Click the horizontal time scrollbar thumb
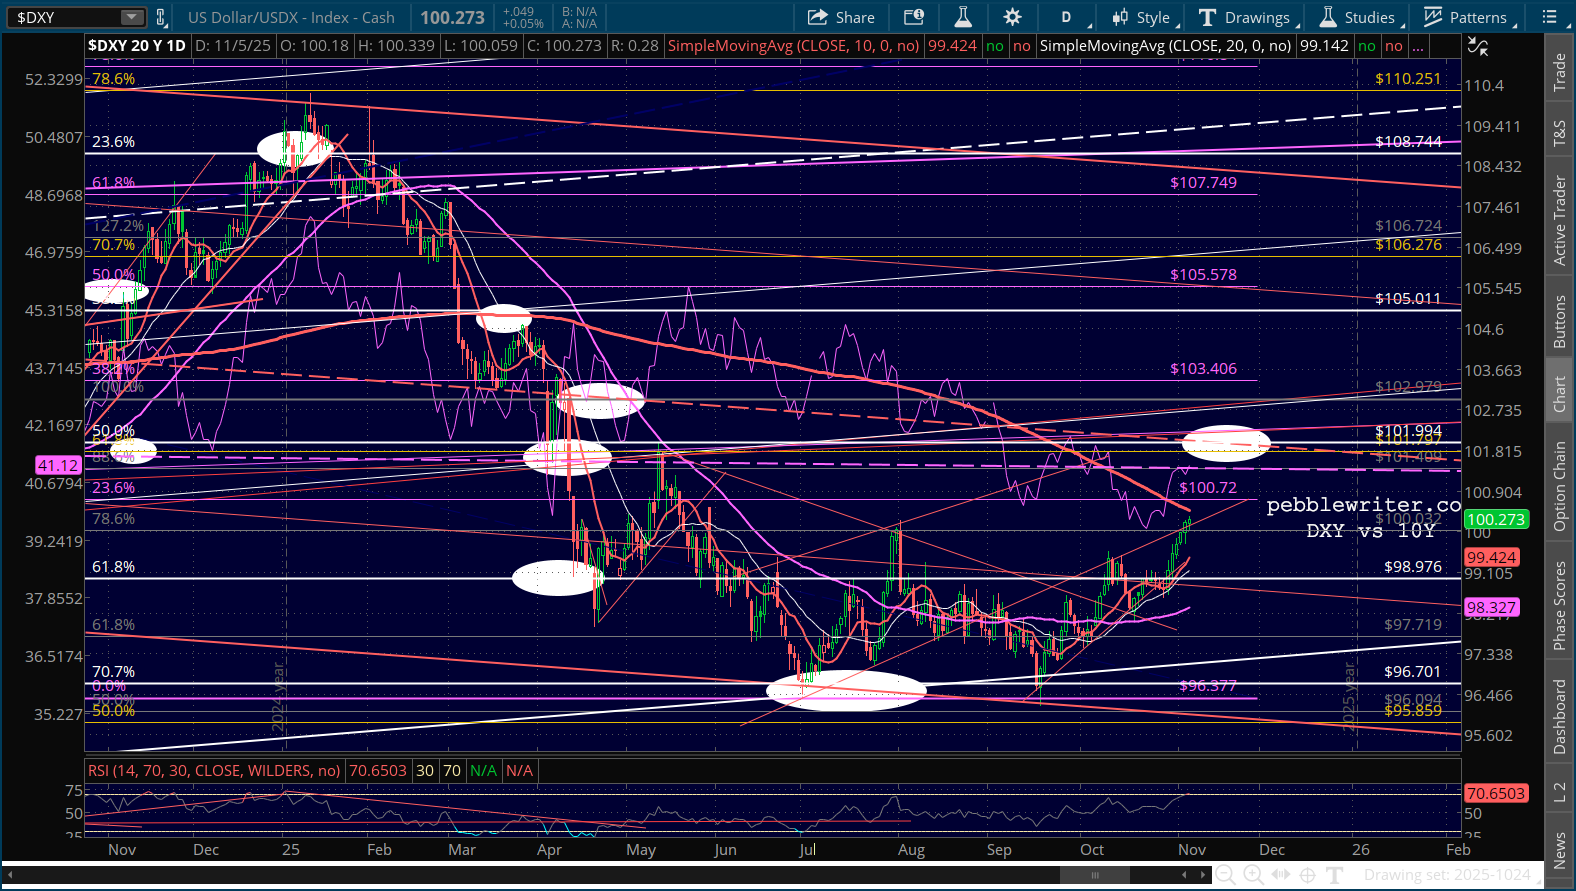The image size is (1576, 891). 1095,875
